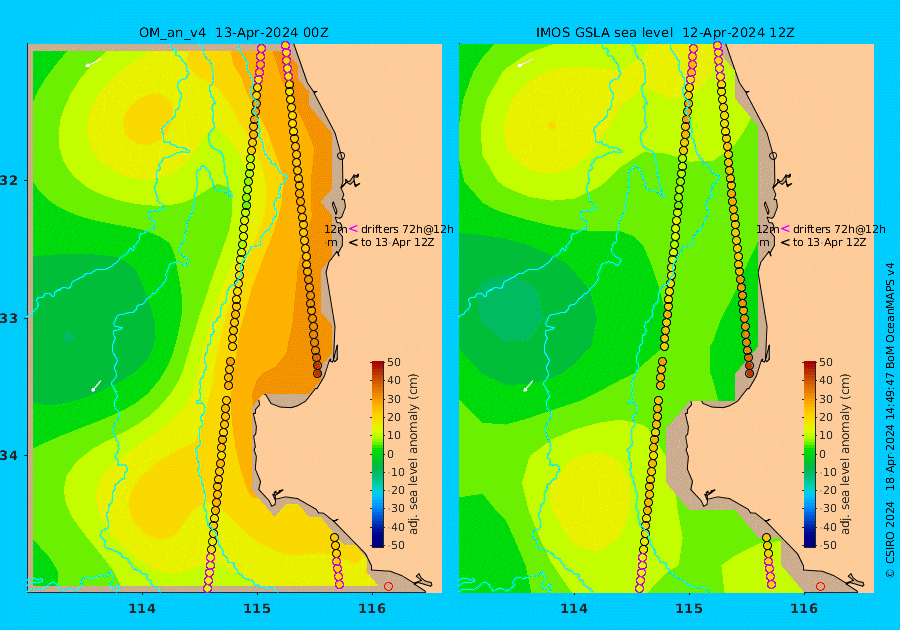The image size is (900, 630).
Task: Click the open black coastal station circle on the right map
Action: [x=773, y=156]
